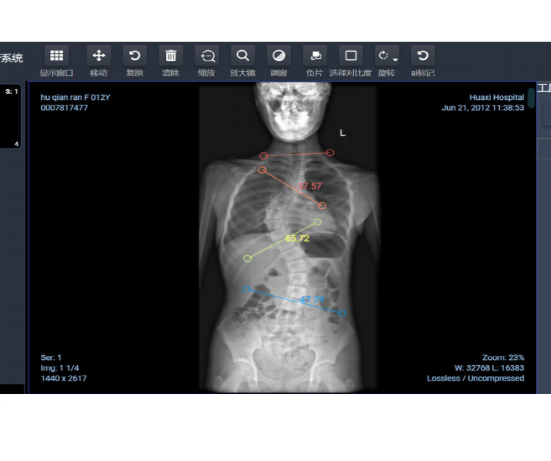Click upper endpoint circle of yellow line
The height and width of the screenshot is (461, 551).
click(x=317, y=222)
